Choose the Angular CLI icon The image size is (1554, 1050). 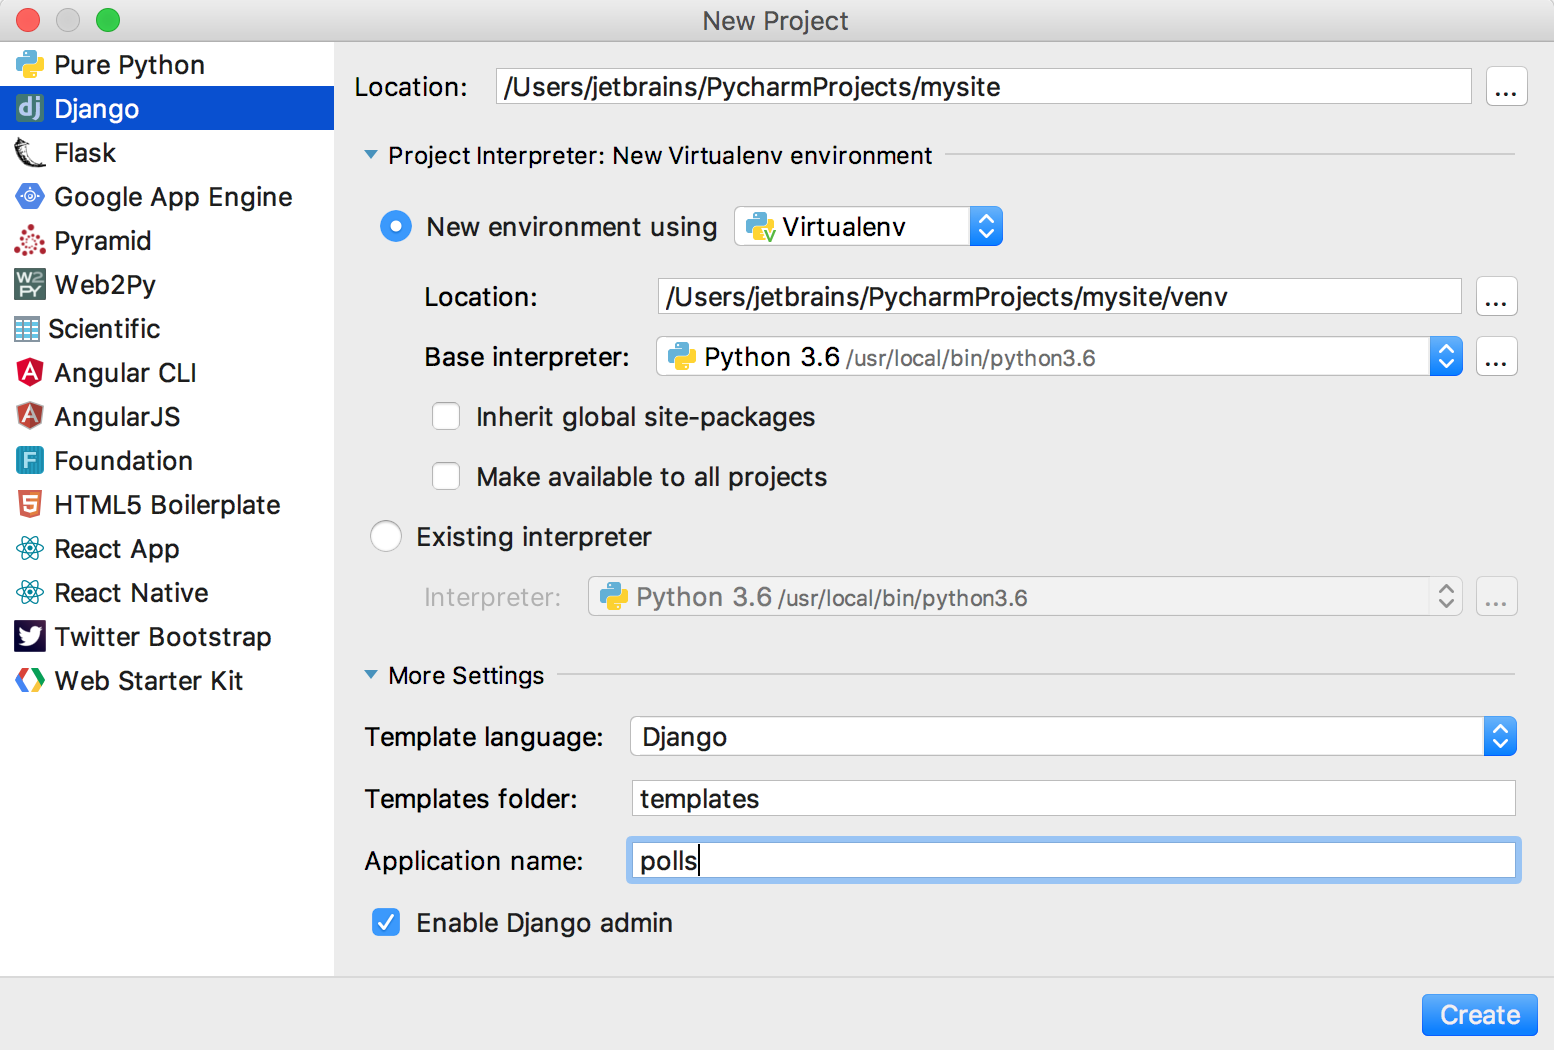30,372
